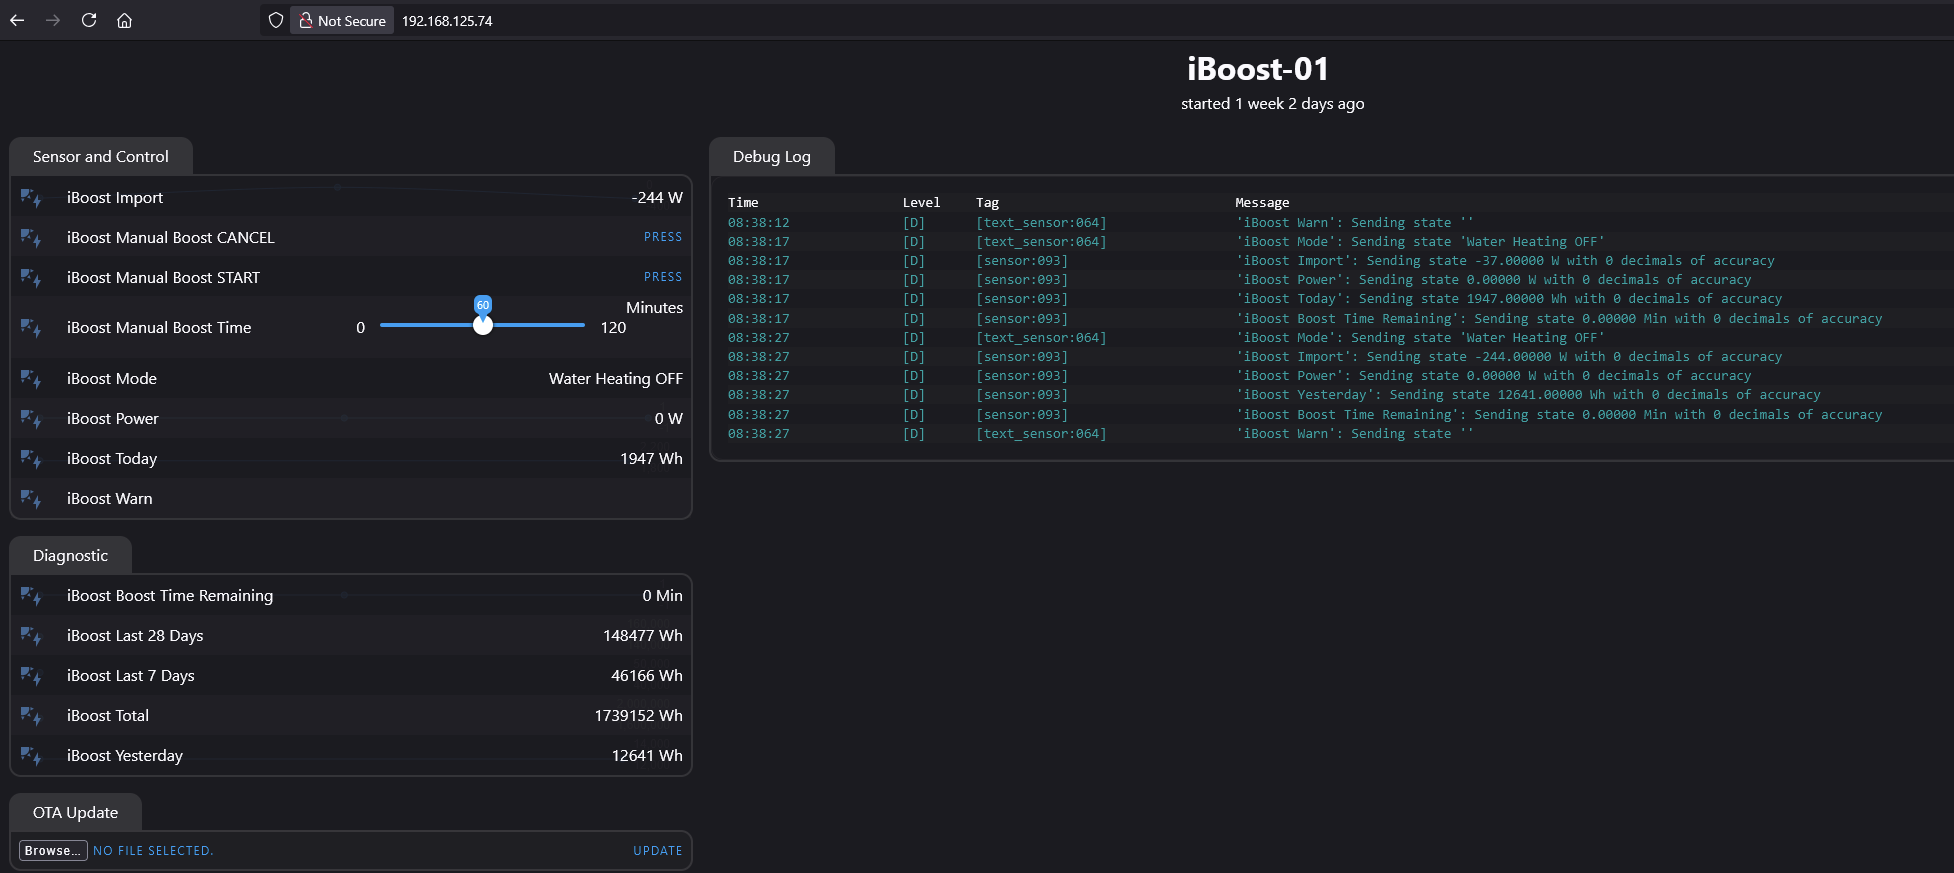Click the icon beside iBoost Last 28 Days
Image resolution: width=1954 pixels, height=873 pixels.
pyautogui.click(x=31, y=636)
